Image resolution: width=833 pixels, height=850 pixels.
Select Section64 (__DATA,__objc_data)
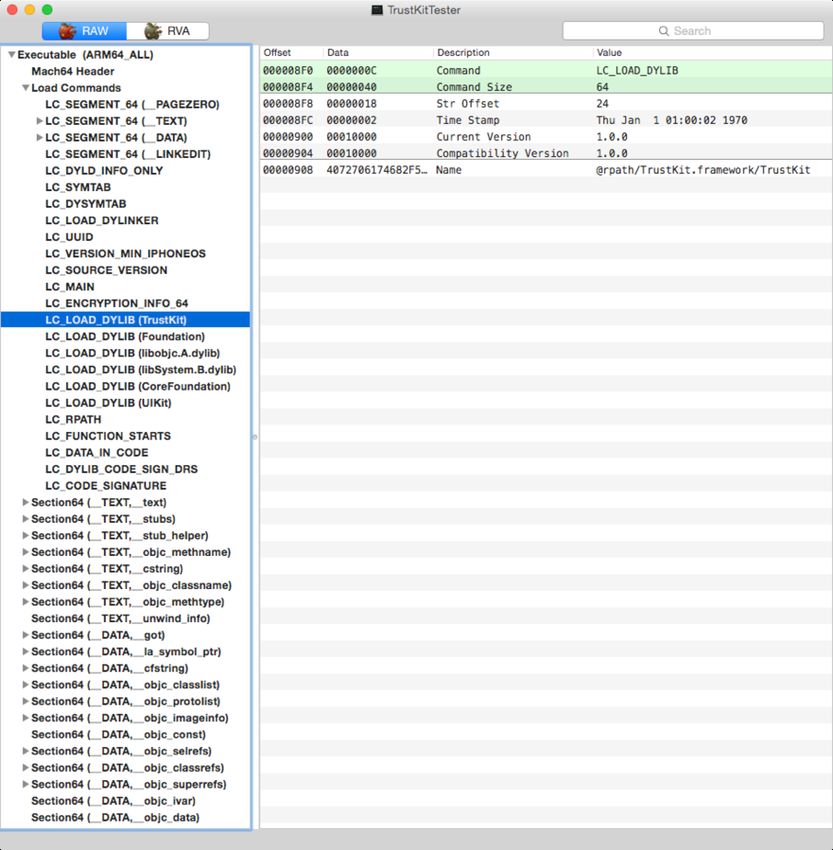[x=115, y=817]
